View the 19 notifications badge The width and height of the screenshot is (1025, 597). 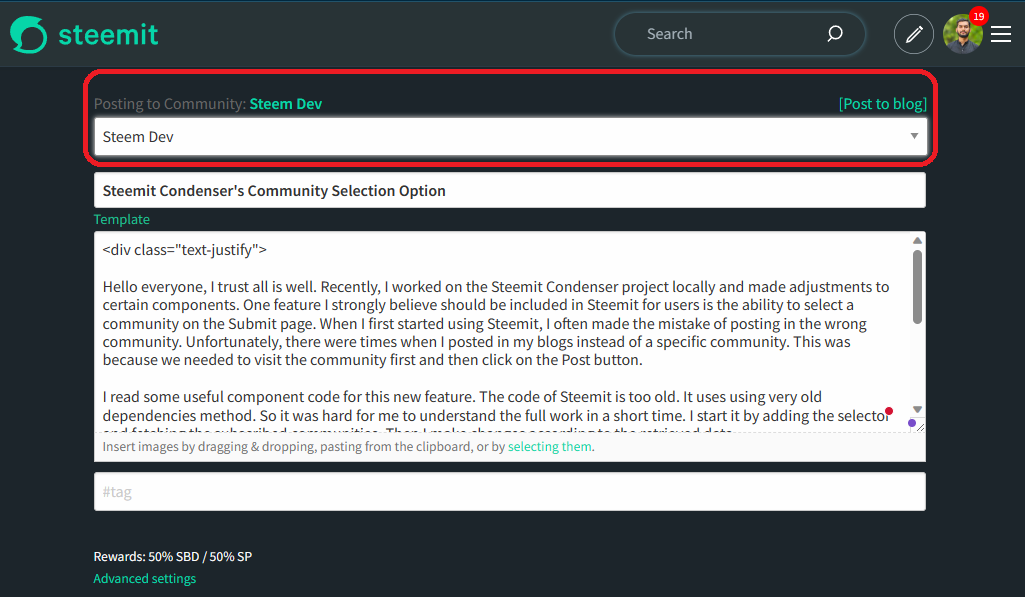(979, 16)
